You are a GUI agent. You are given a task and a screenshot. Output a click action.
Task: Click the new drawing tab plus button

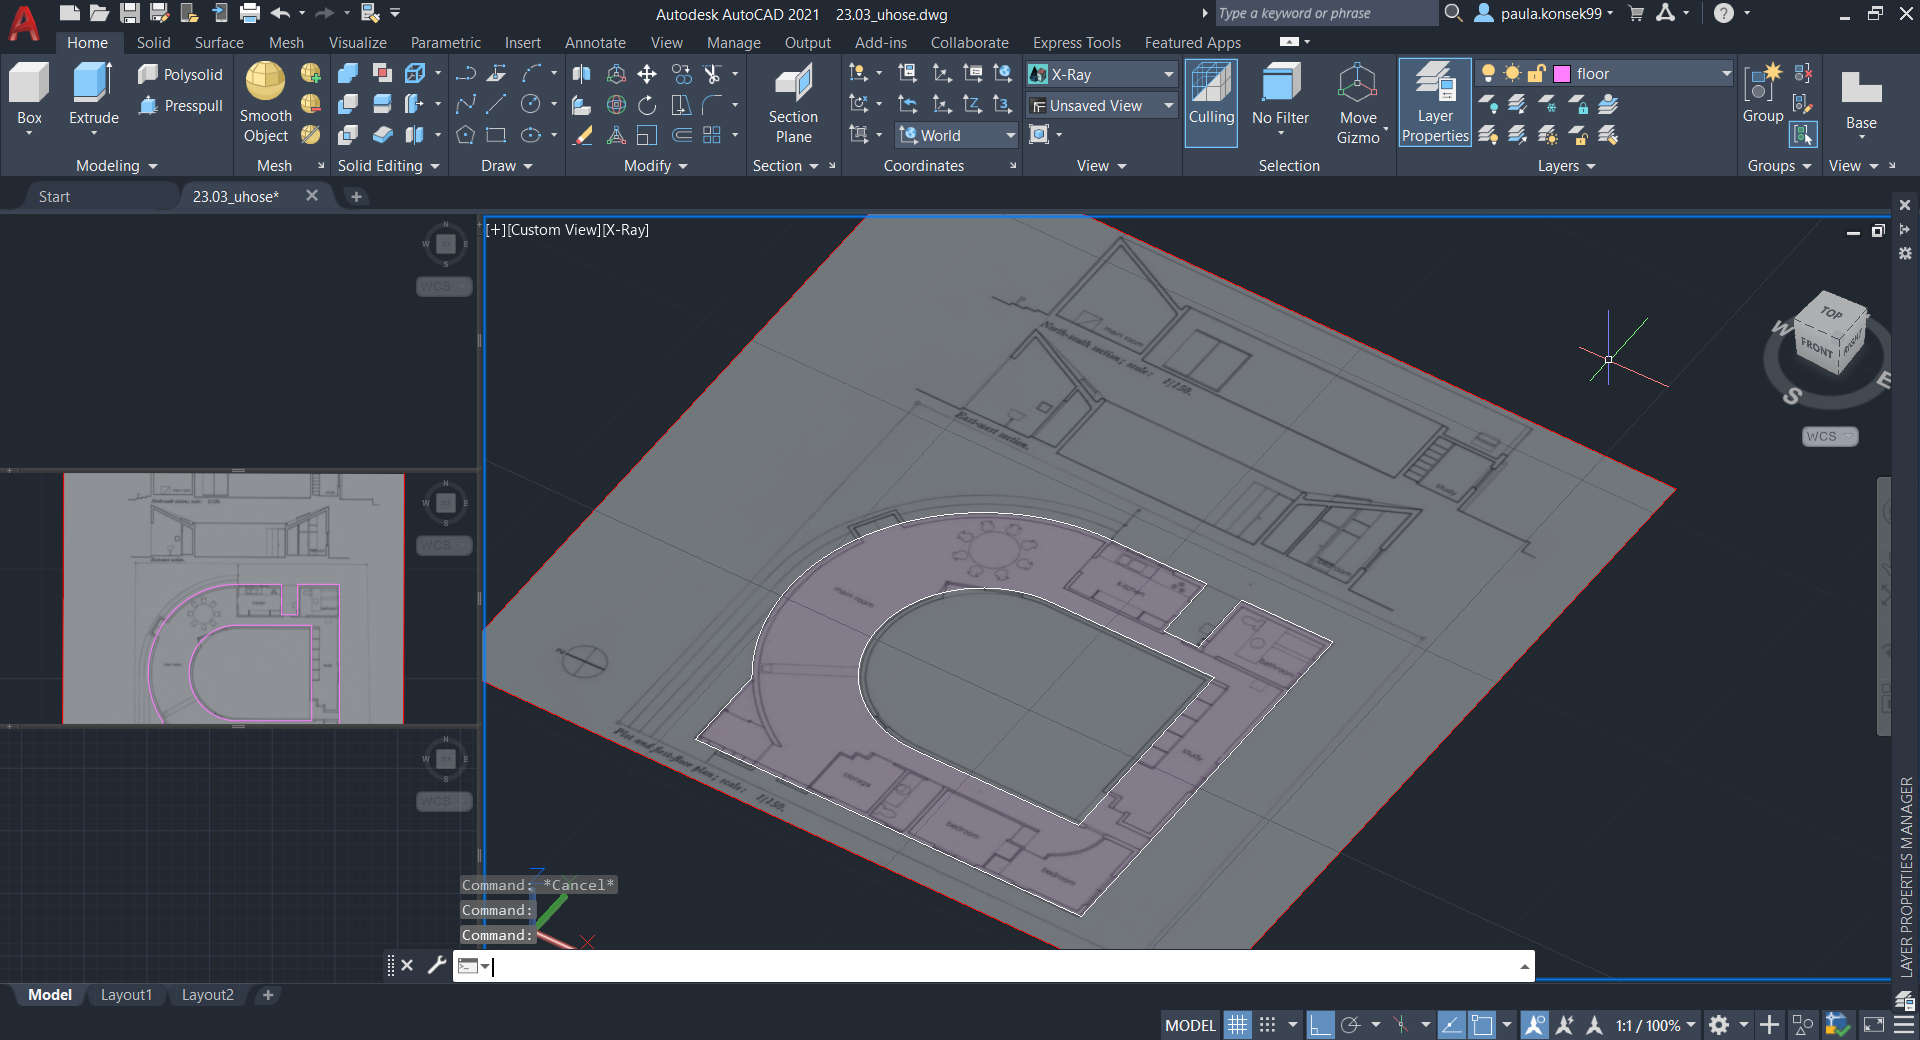(356, 196)
